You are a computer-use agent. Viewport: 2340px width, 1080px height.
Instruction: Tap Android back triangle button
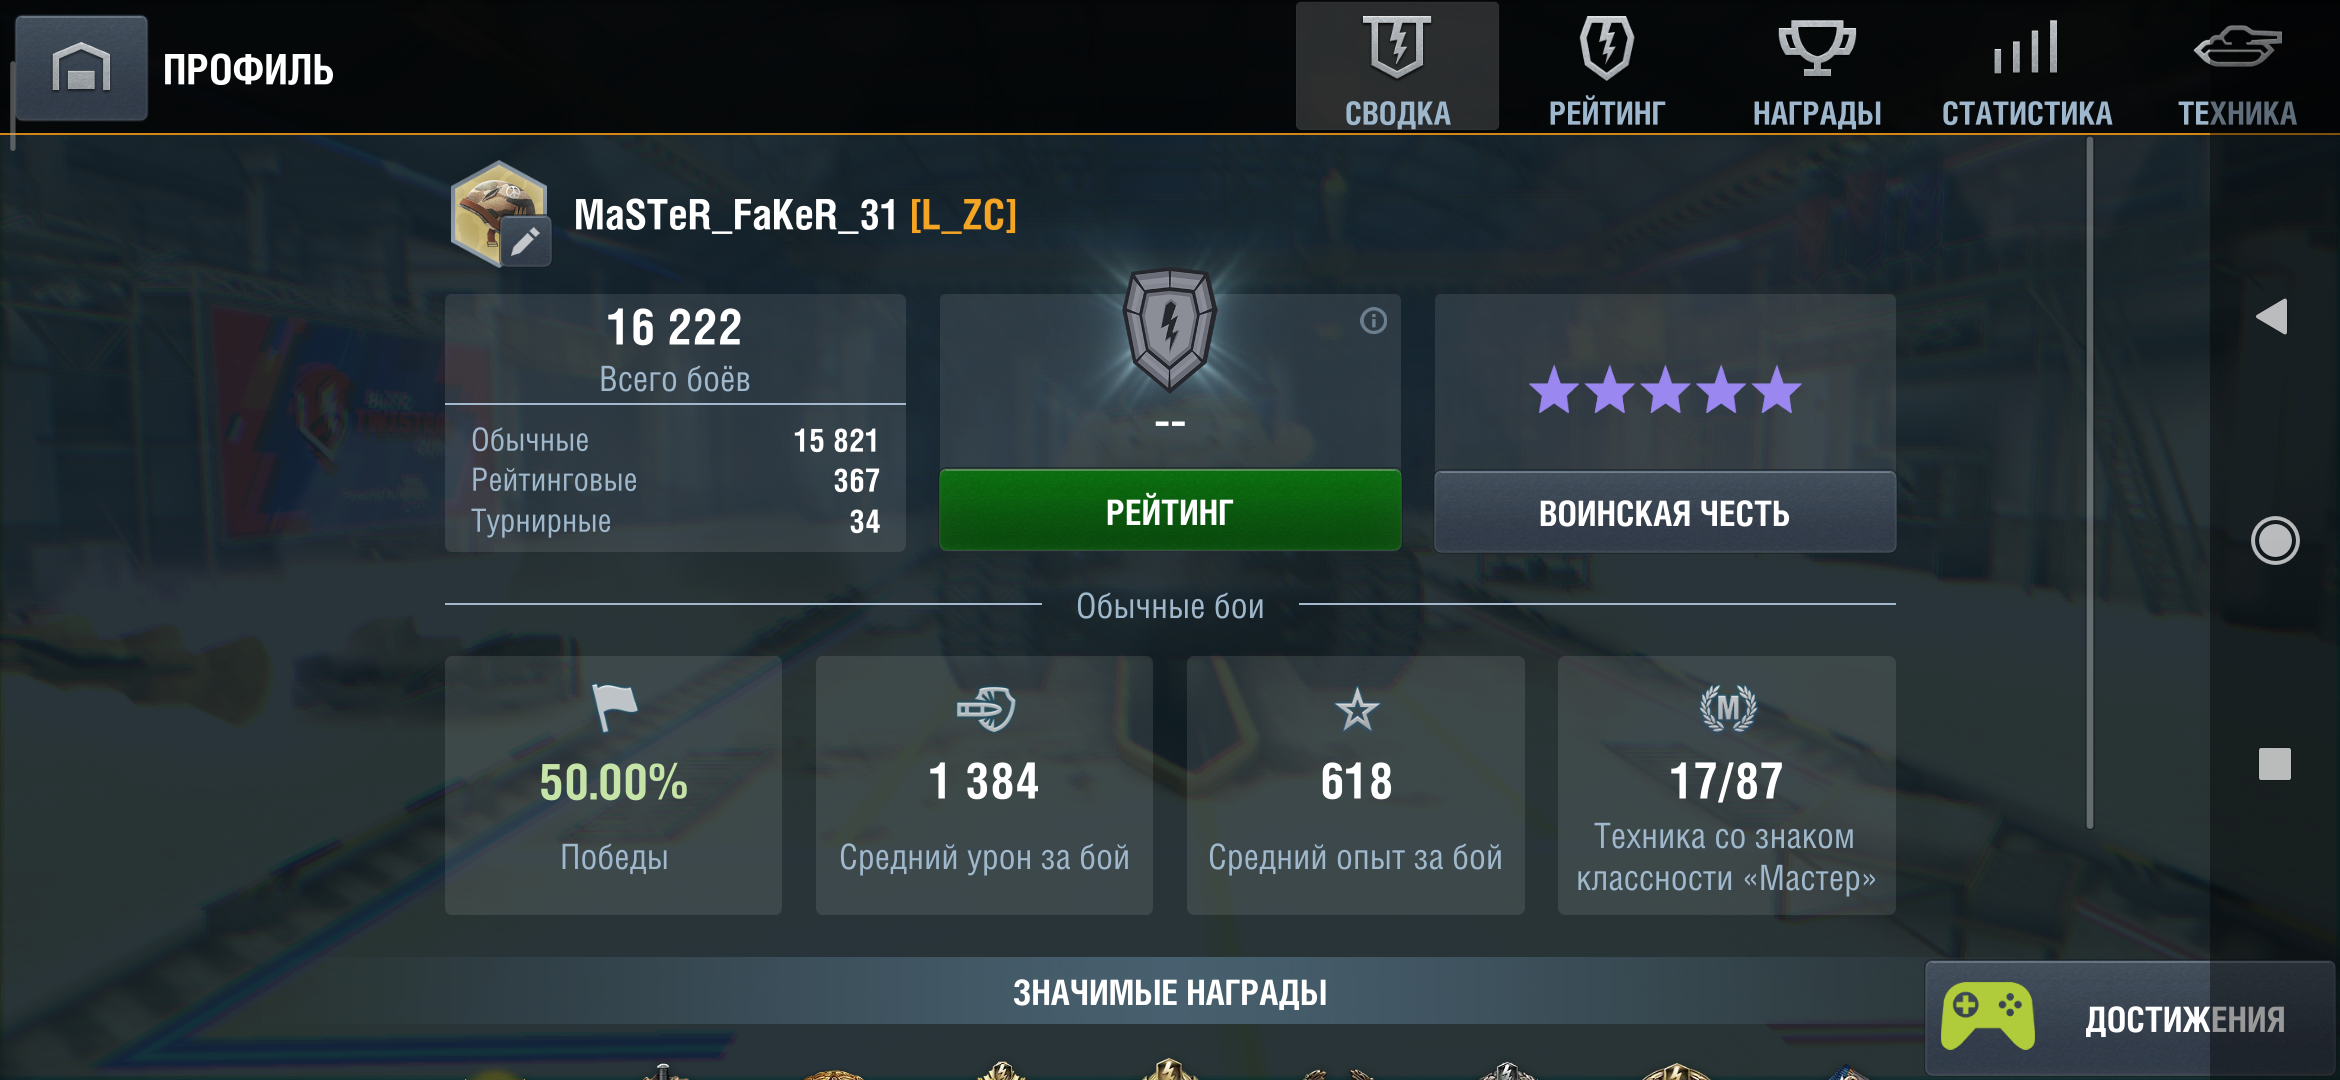[x=2272, y=317]
